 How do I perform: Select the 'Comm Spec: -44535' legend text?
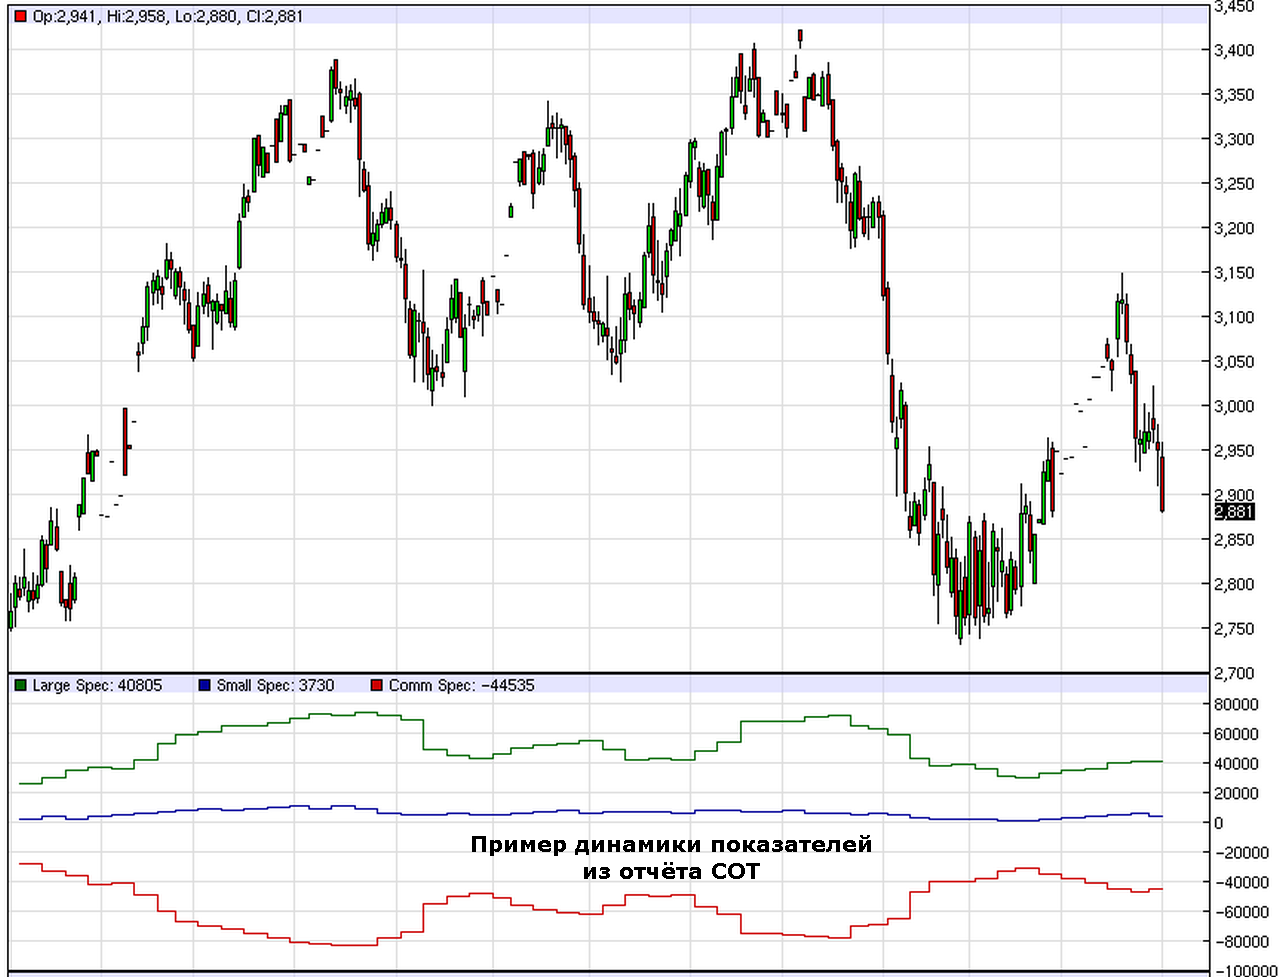coord(463,685)
